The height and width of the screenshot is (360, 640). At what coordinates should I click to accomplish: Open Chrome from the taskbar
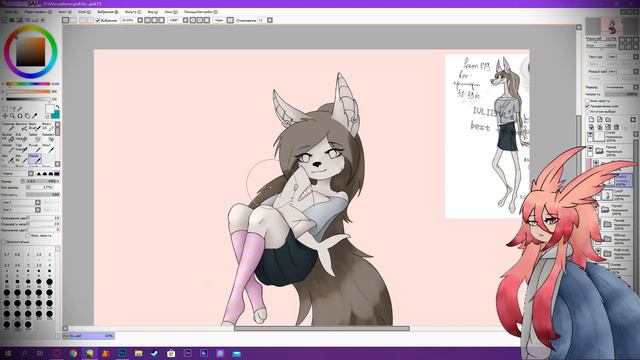point(73,353)
